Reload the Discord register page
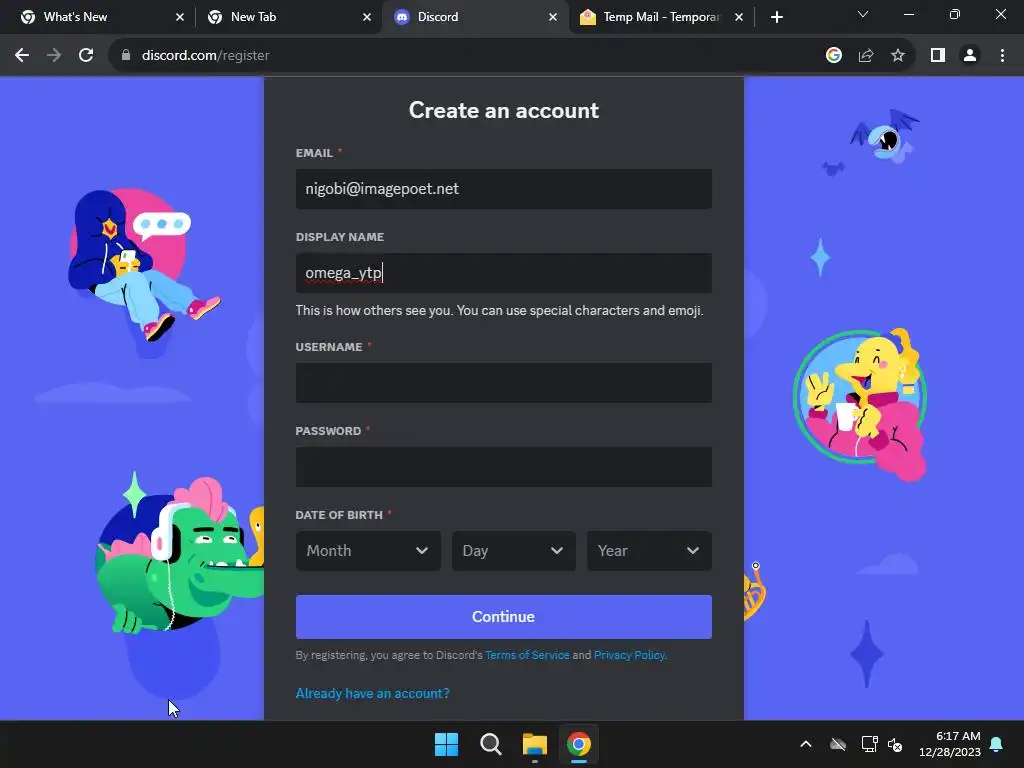 pos(86,56)
